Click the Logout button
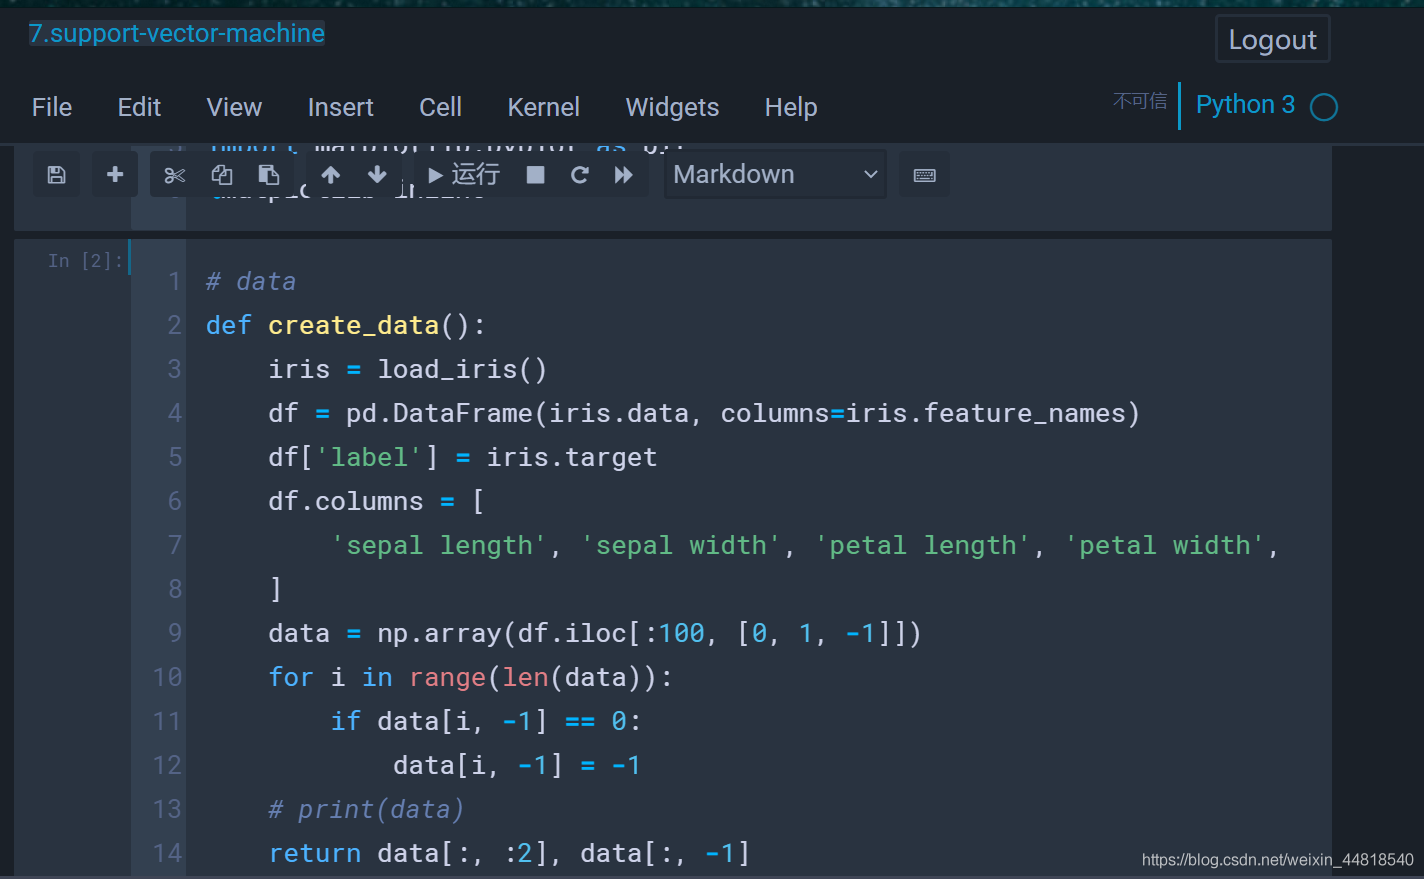The height and width of the screenshot is (879, 1424). pyautogui.click(x=1272, y=40)
